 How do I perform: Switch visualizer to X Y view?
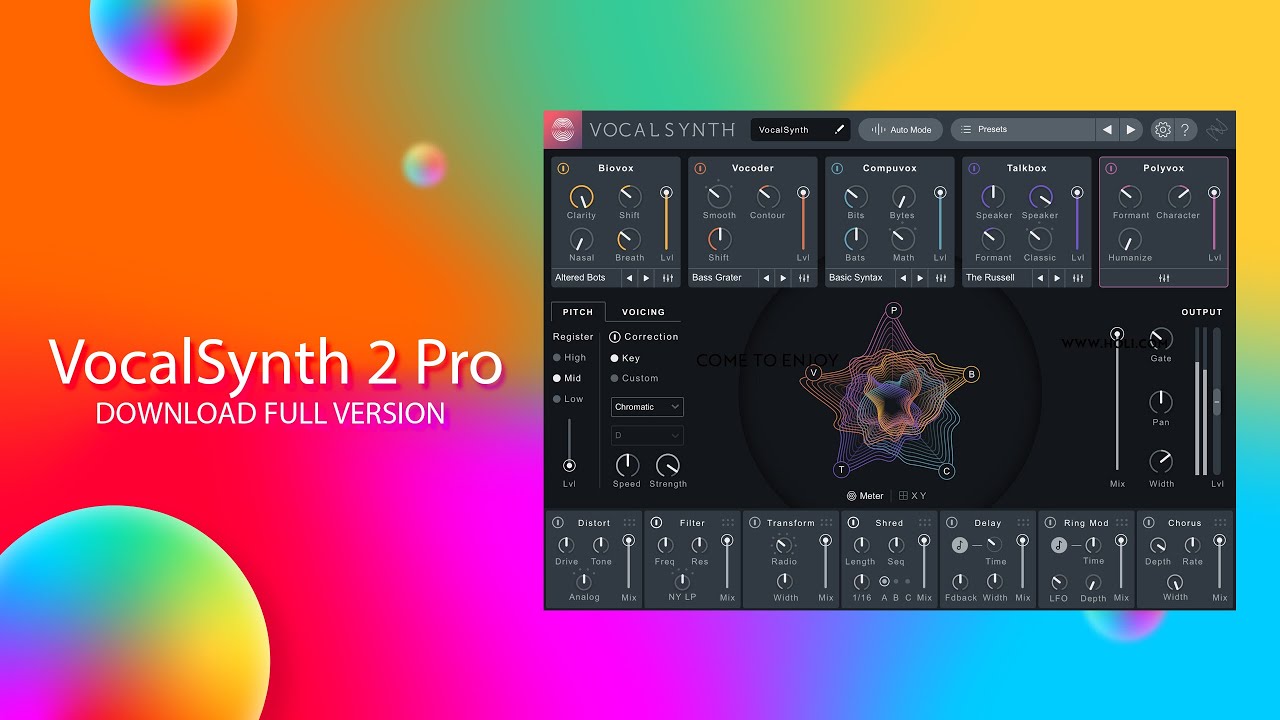912,496
